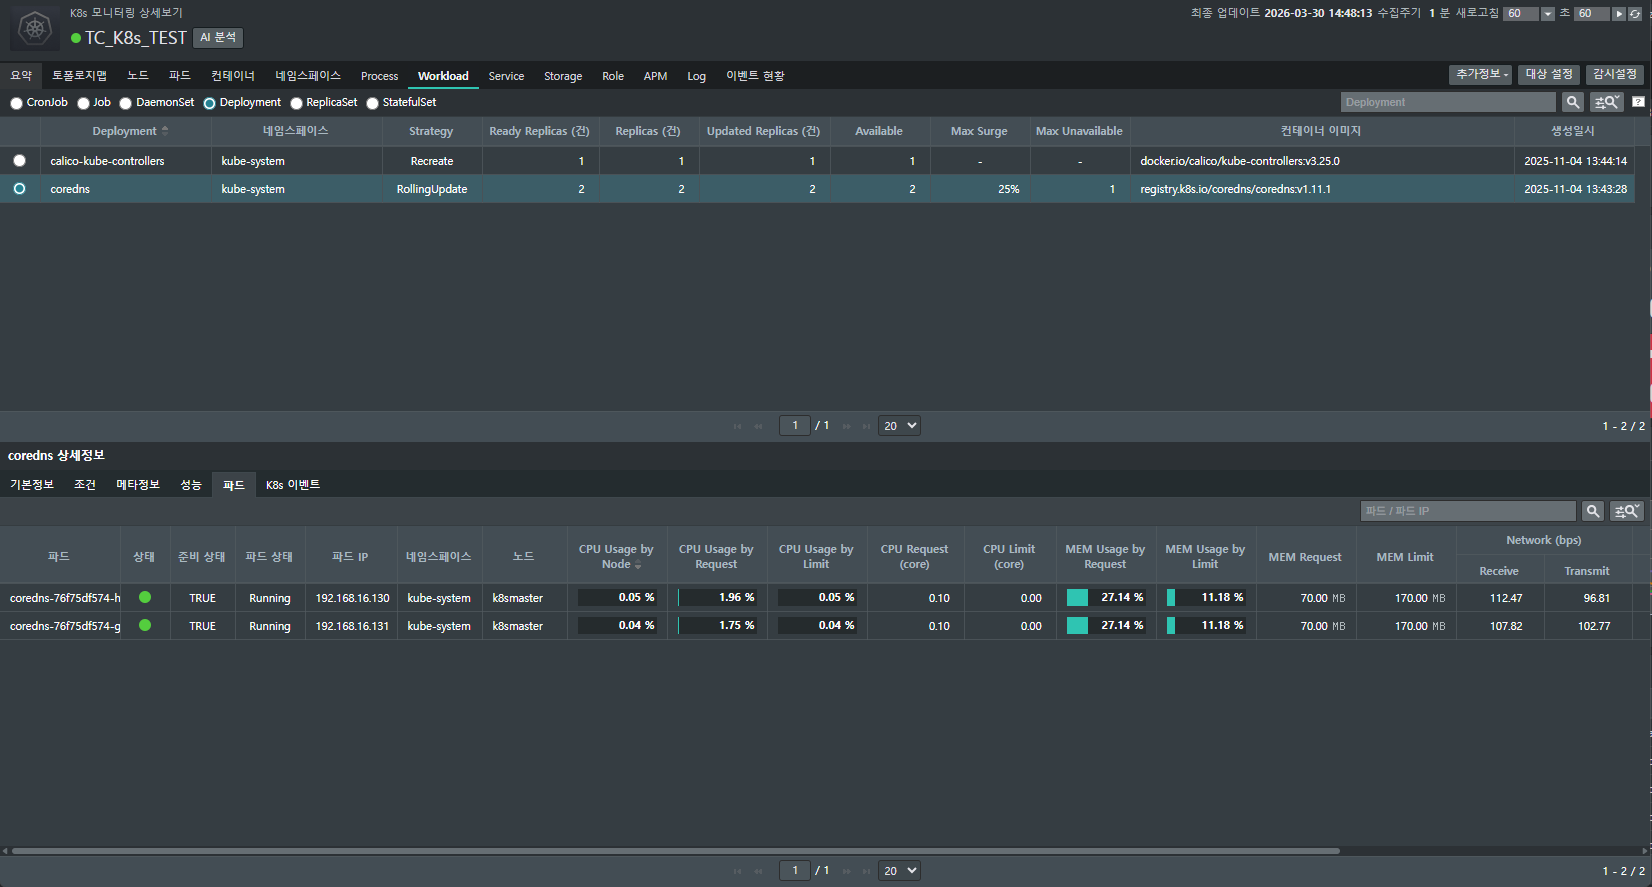
Task: Open the pod table page size dropdown
Action: click(x=899, y=871)
